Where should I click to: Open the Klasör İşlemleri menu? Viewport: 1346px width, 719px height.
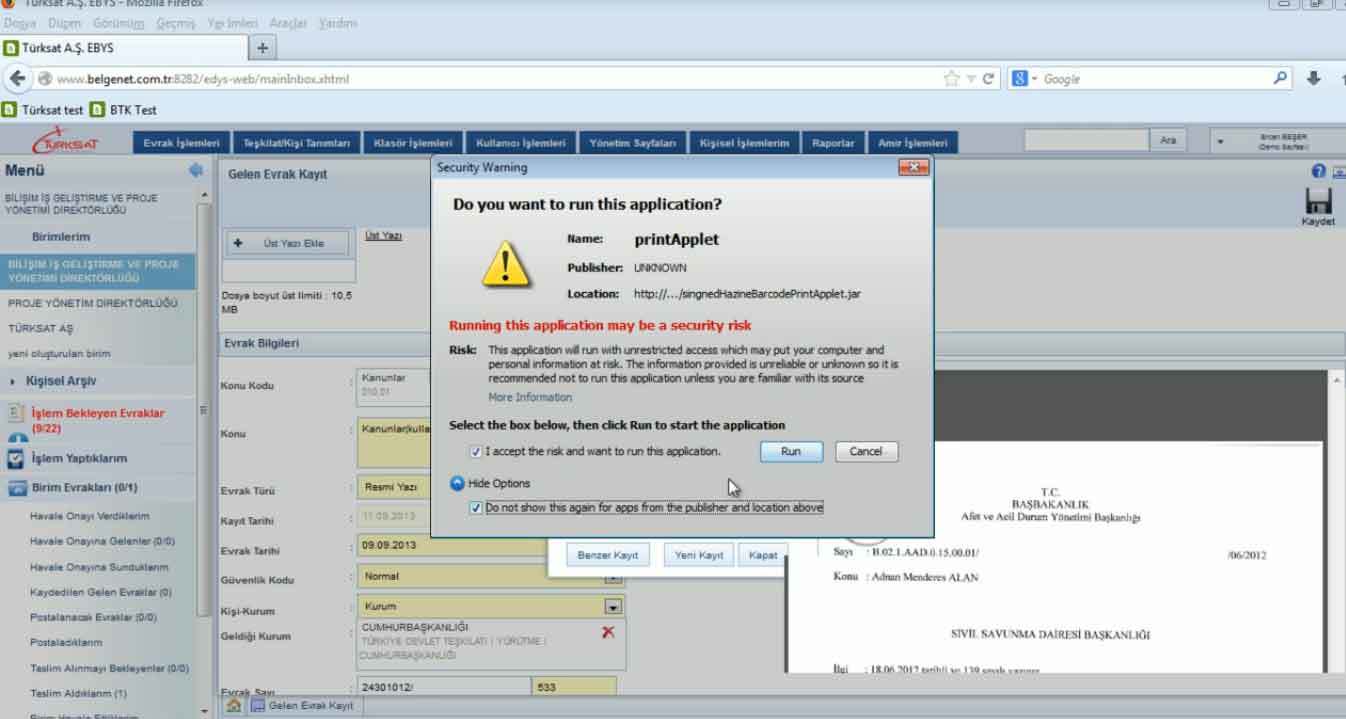click(x=413, y=143)
